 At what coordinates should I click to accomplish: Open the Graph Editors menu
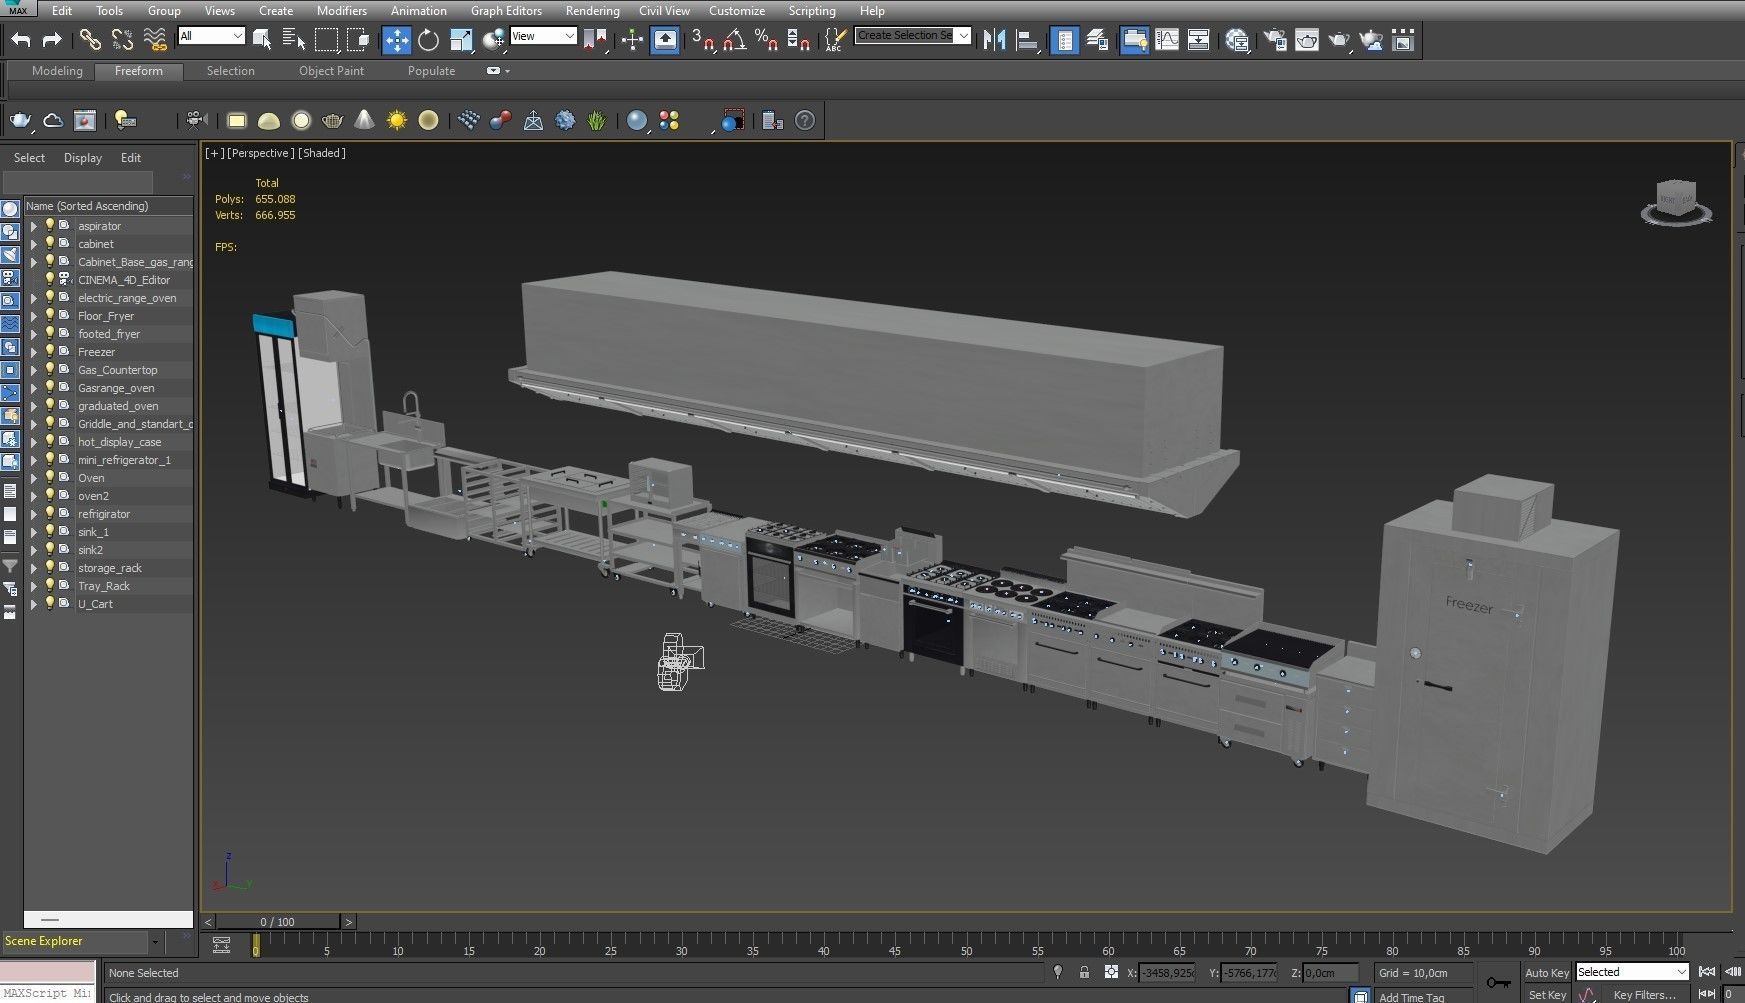(x=506, y=11)
